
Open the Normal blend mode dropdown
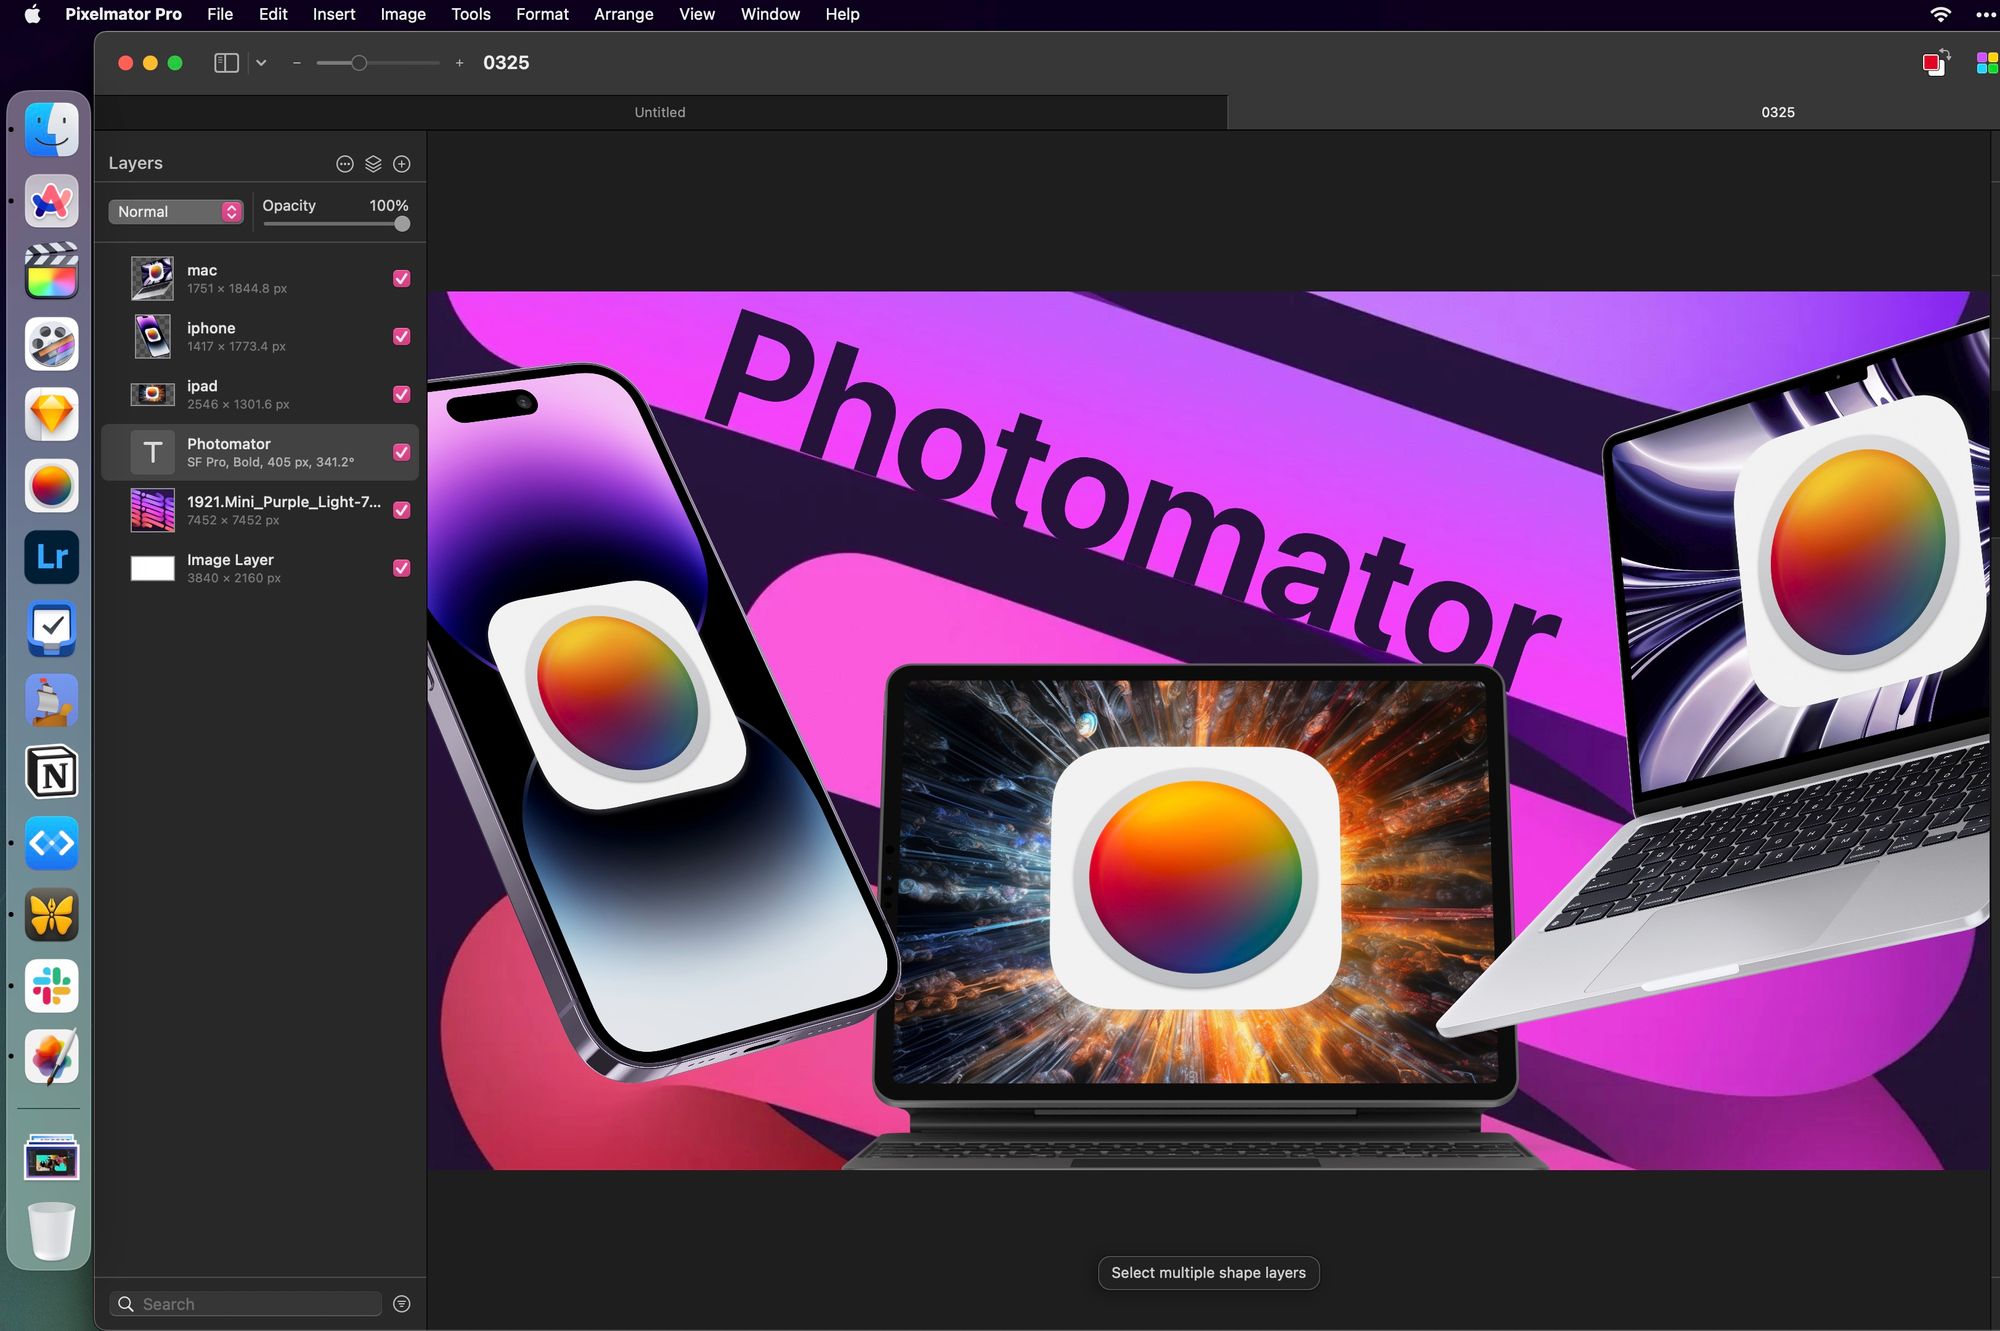(x=176, y=212)
